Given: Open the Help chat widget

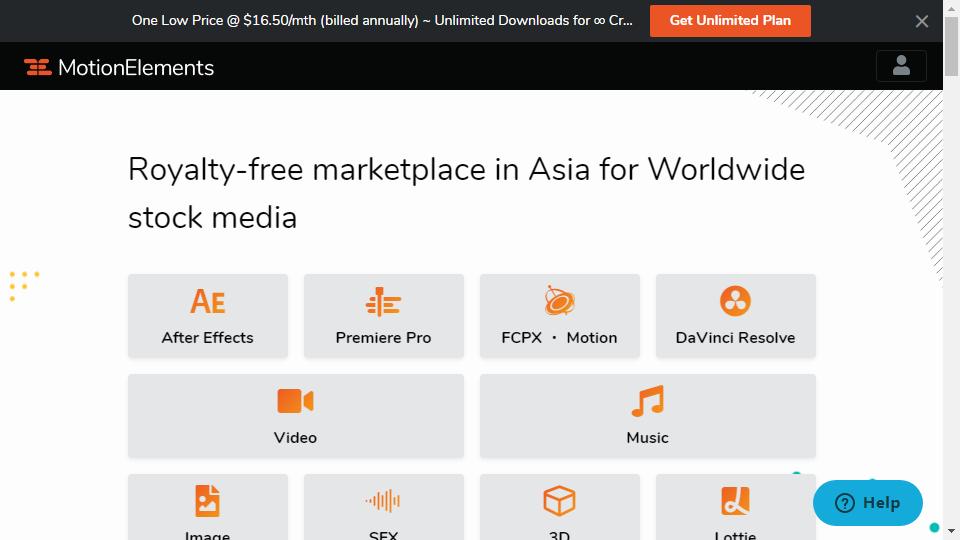Looking at the screenshot, I should 868,503.
